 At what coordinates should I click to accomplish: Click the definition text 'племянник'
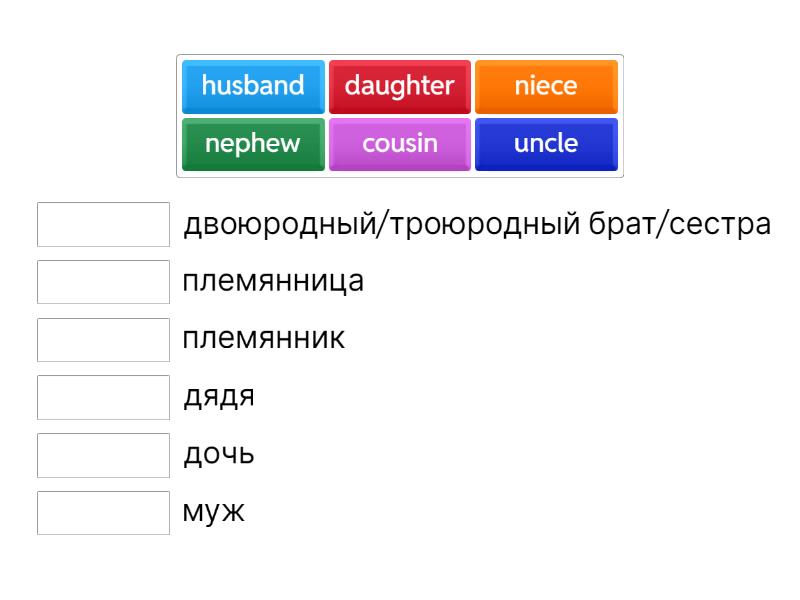tap(264, 339)
